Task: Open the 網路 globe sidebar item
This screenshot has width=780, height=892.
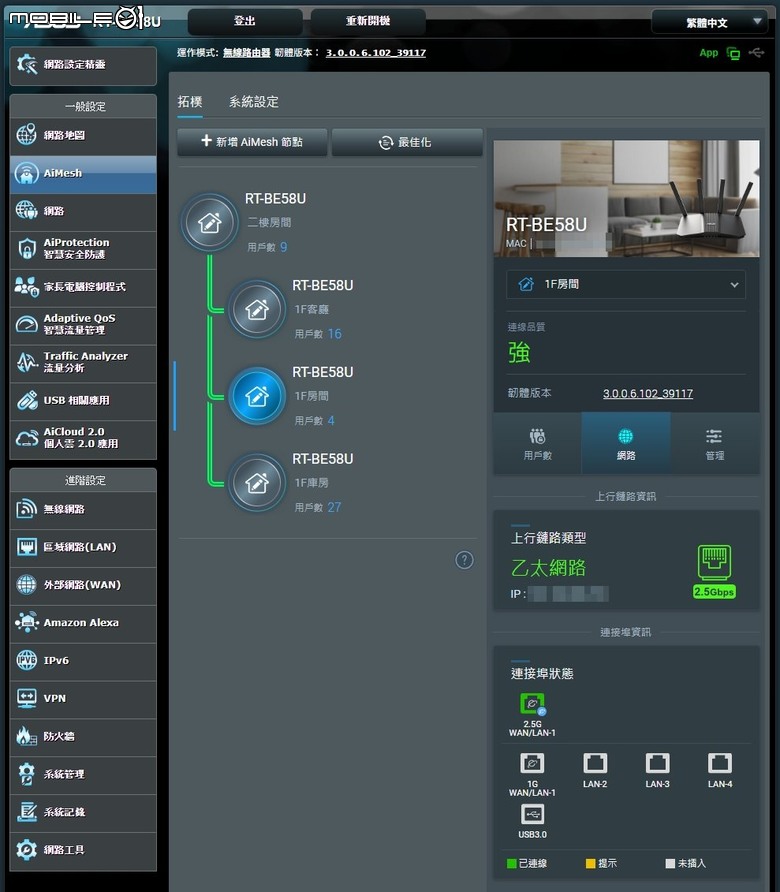Action: click(x=83, y=211)
